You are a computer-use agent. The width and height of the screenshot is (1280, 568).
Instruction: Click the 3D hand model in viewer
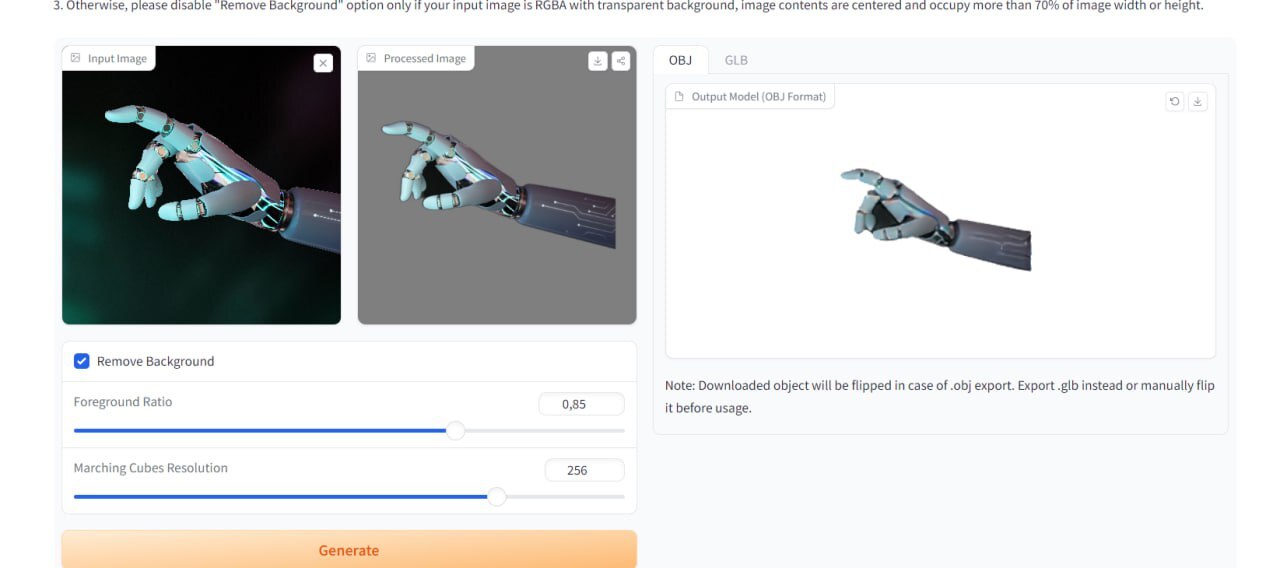tap(937, 215)
